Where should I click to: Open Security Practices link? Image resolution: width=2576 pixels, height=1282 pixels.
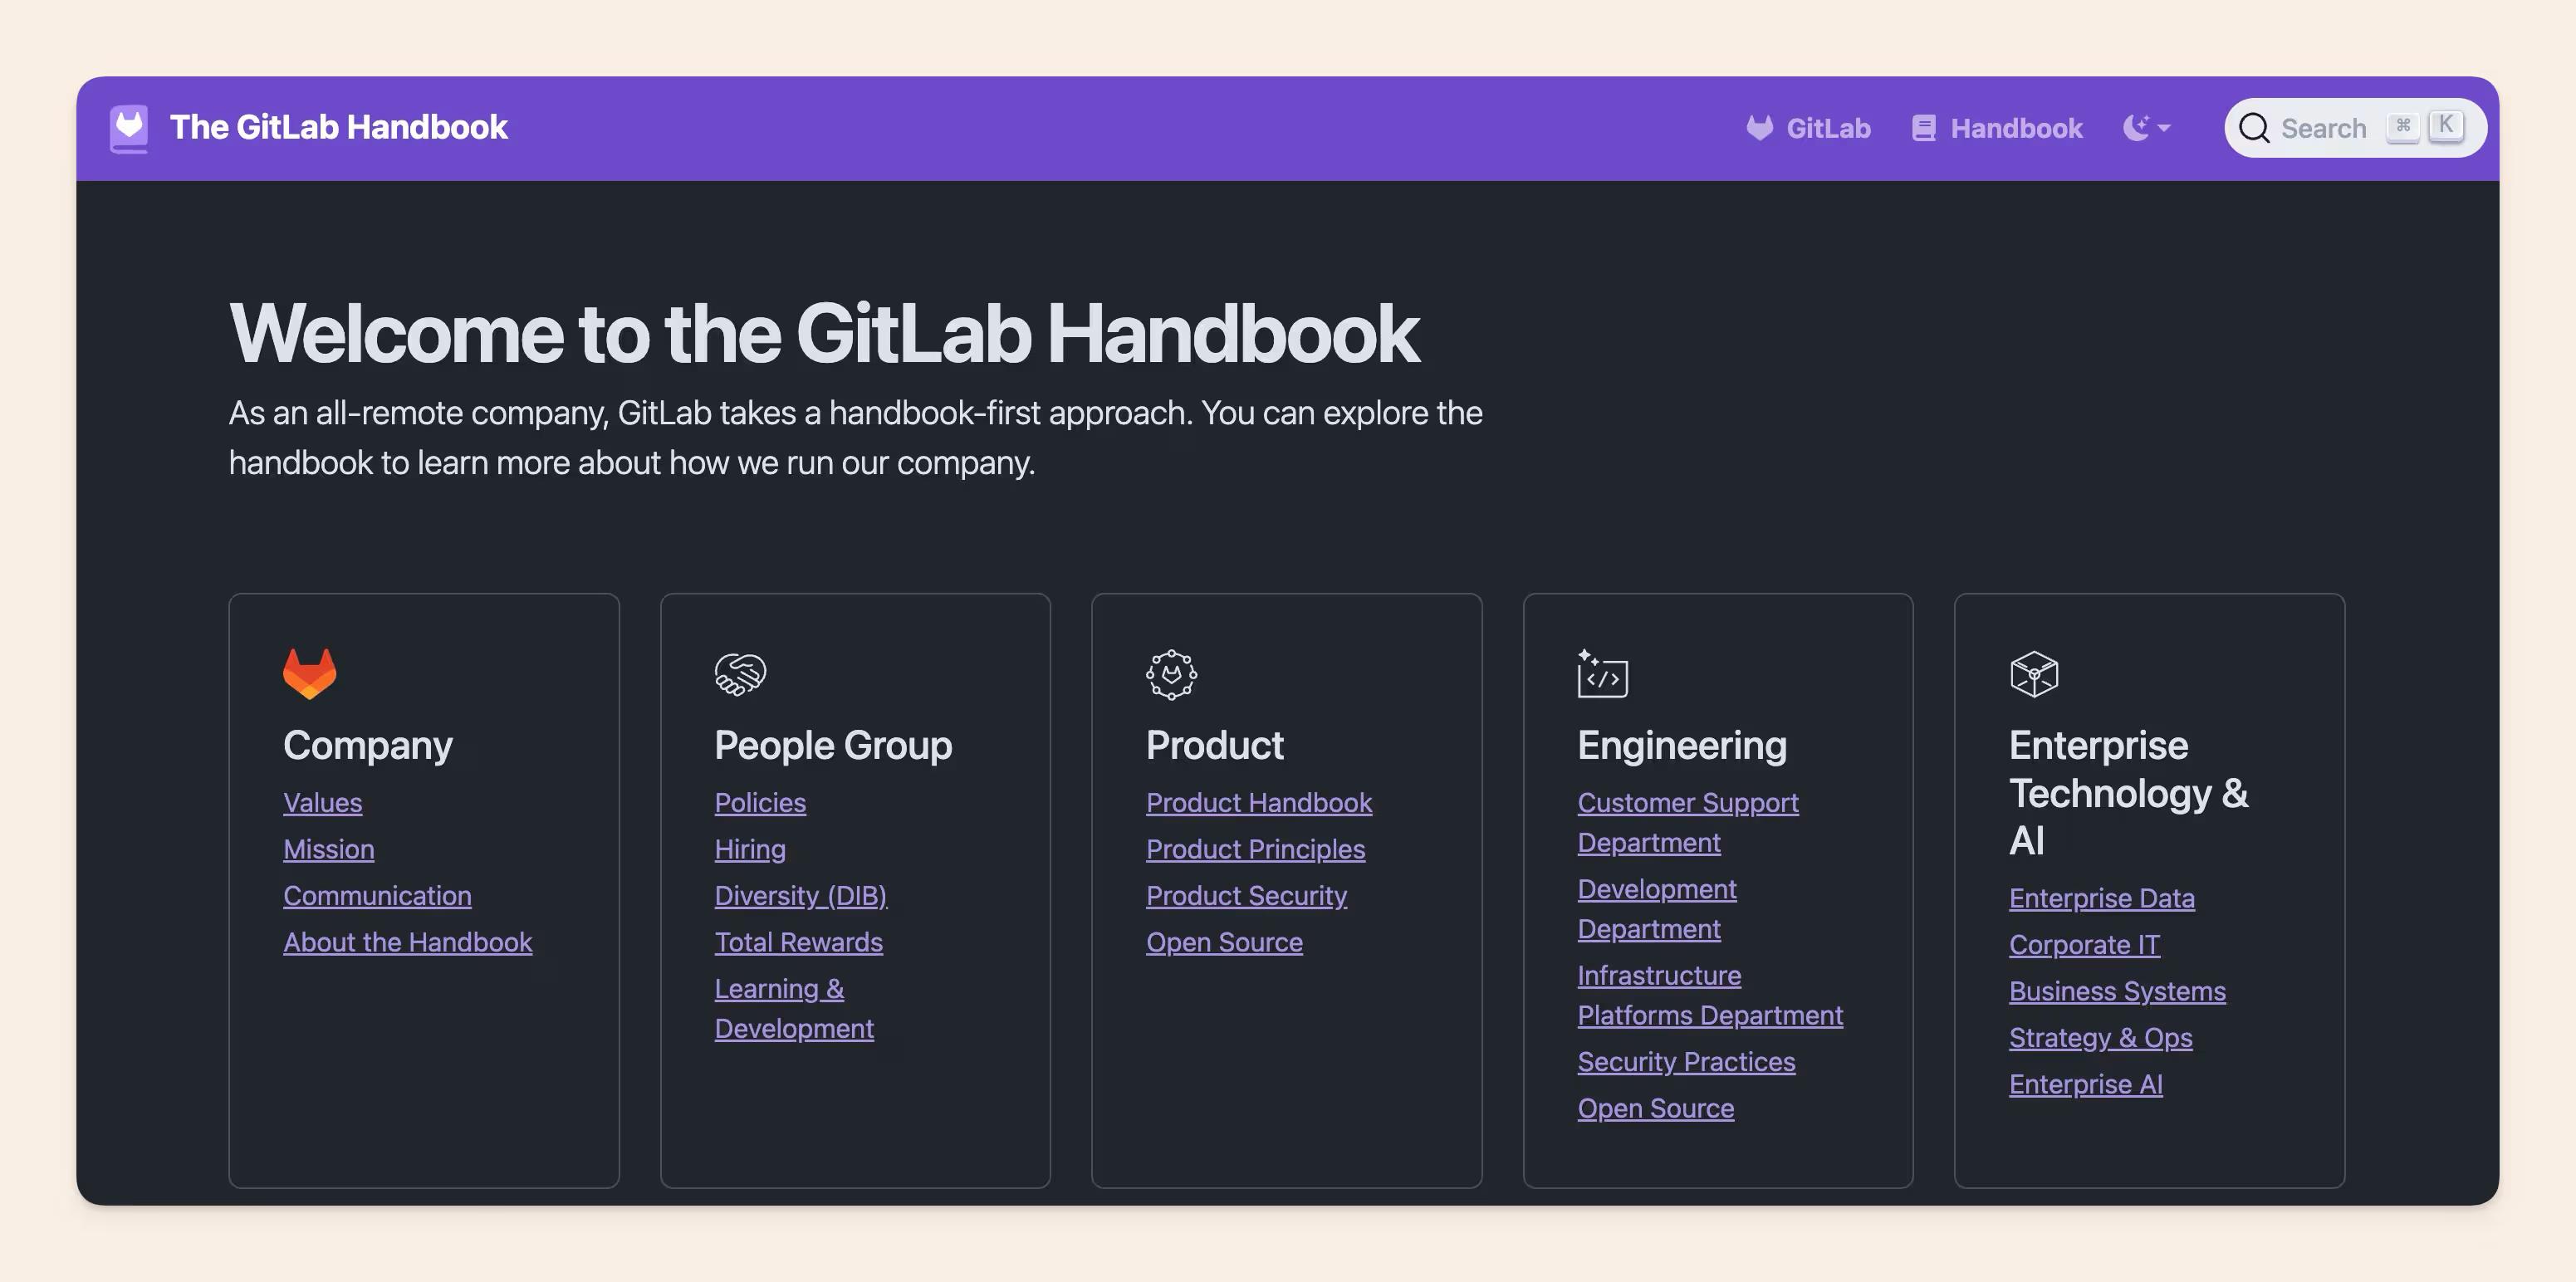[1686, 1062]
